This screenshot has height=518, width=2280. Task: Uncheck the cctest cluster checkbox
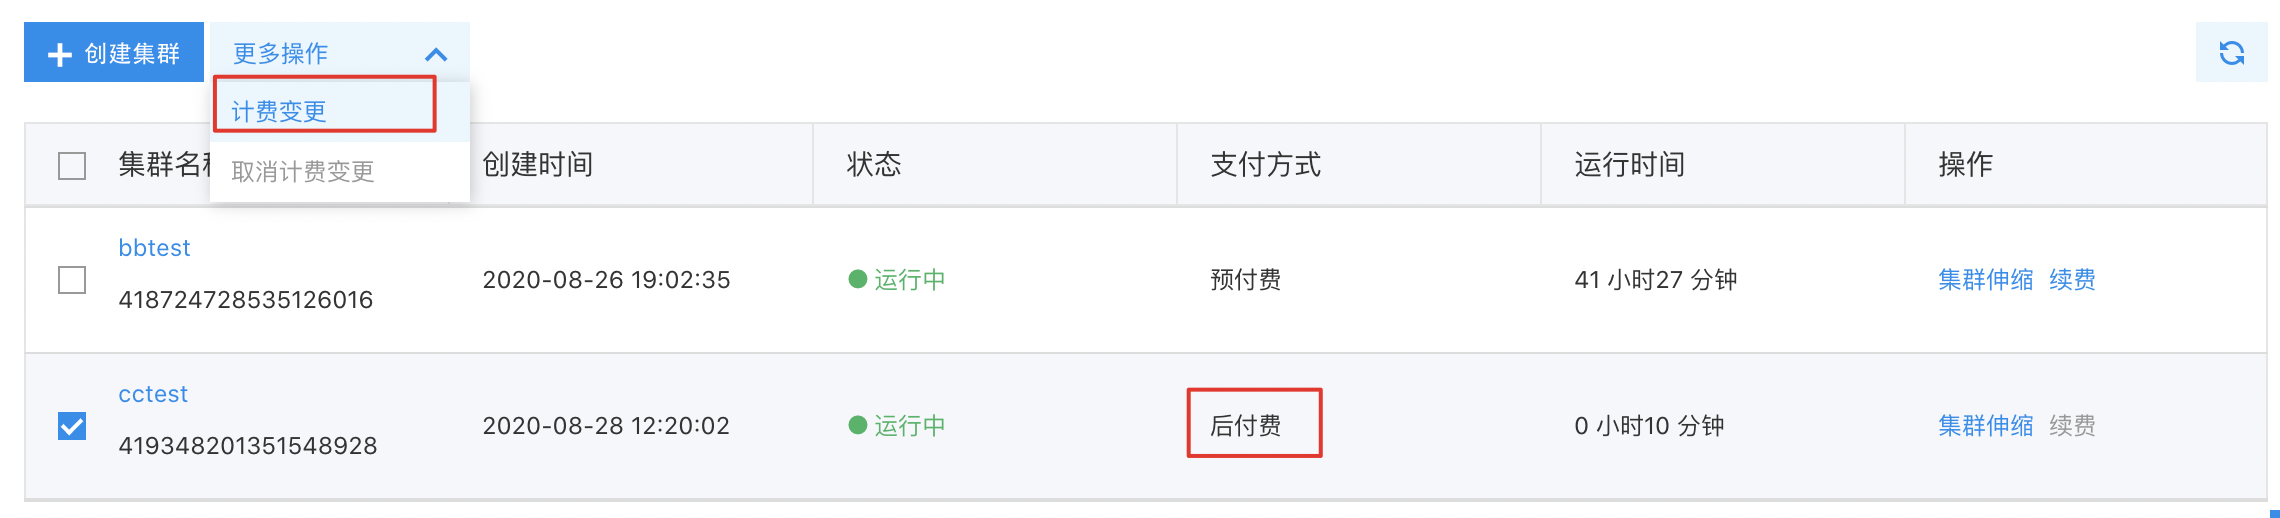(72, 426)
